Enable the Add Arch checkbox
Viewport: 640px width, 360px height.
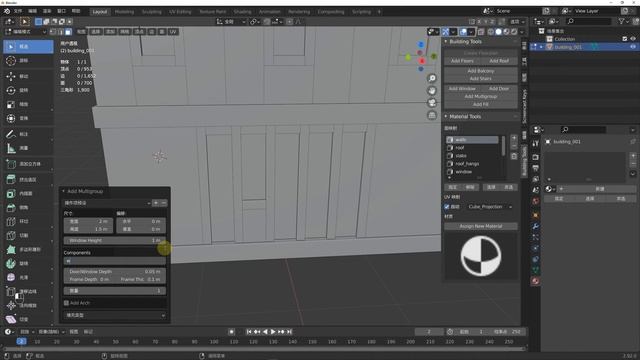pyautogui.click(x=67, y=303)
